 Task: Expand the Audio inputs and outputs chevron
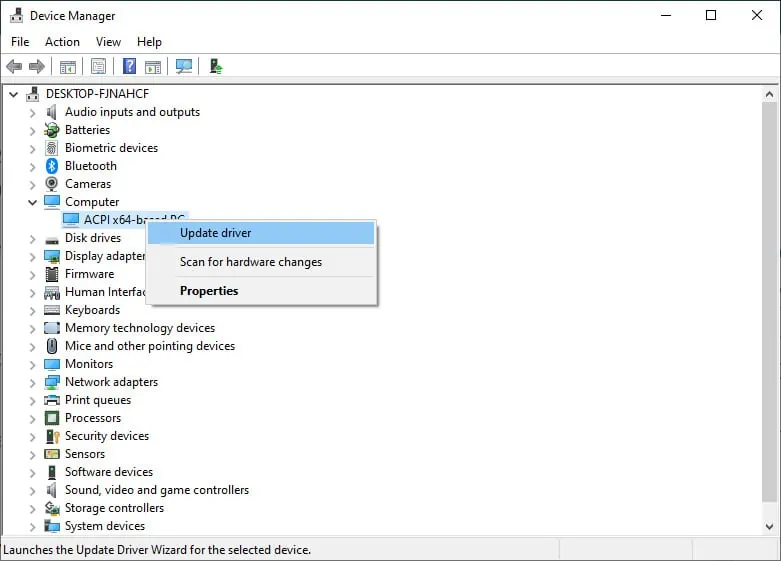[32, 113]
